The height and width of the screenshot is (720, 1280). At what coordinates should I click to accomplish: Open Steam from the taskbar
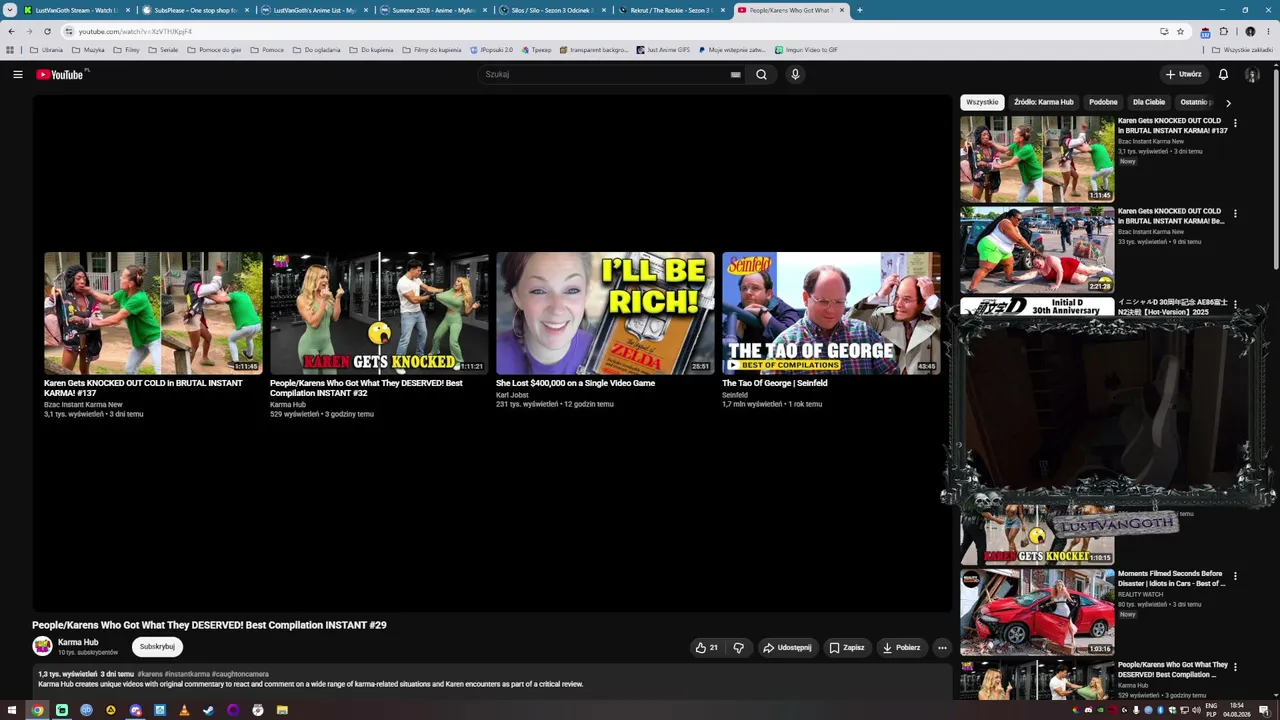(209, 710)
